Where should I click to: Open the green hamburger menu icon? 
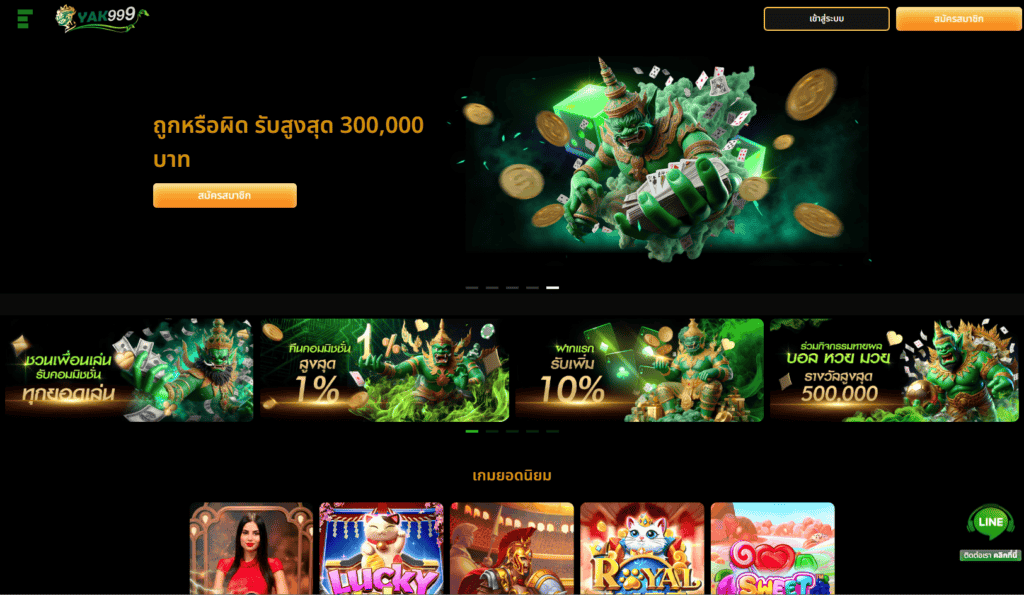(x=25, y=19)
